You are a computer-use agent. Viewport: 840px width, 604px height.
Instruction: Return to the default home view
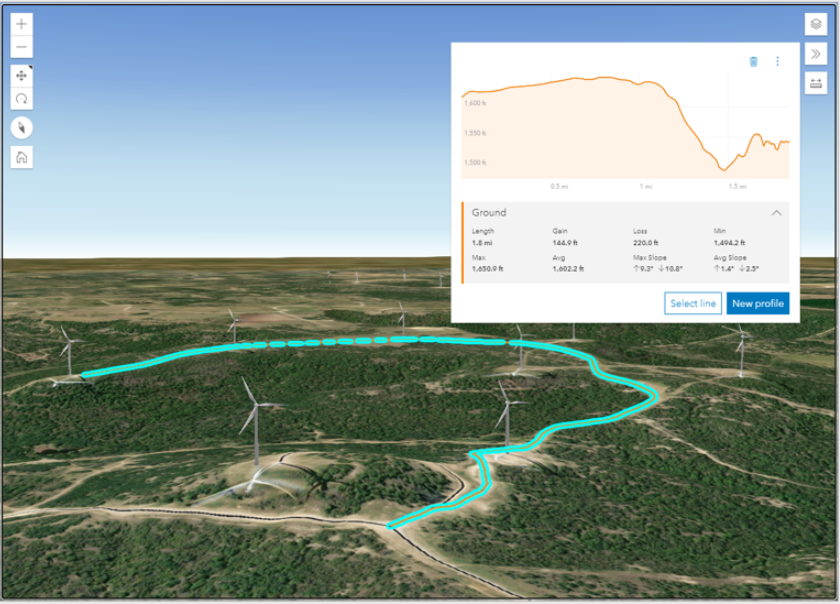point(21,157)
